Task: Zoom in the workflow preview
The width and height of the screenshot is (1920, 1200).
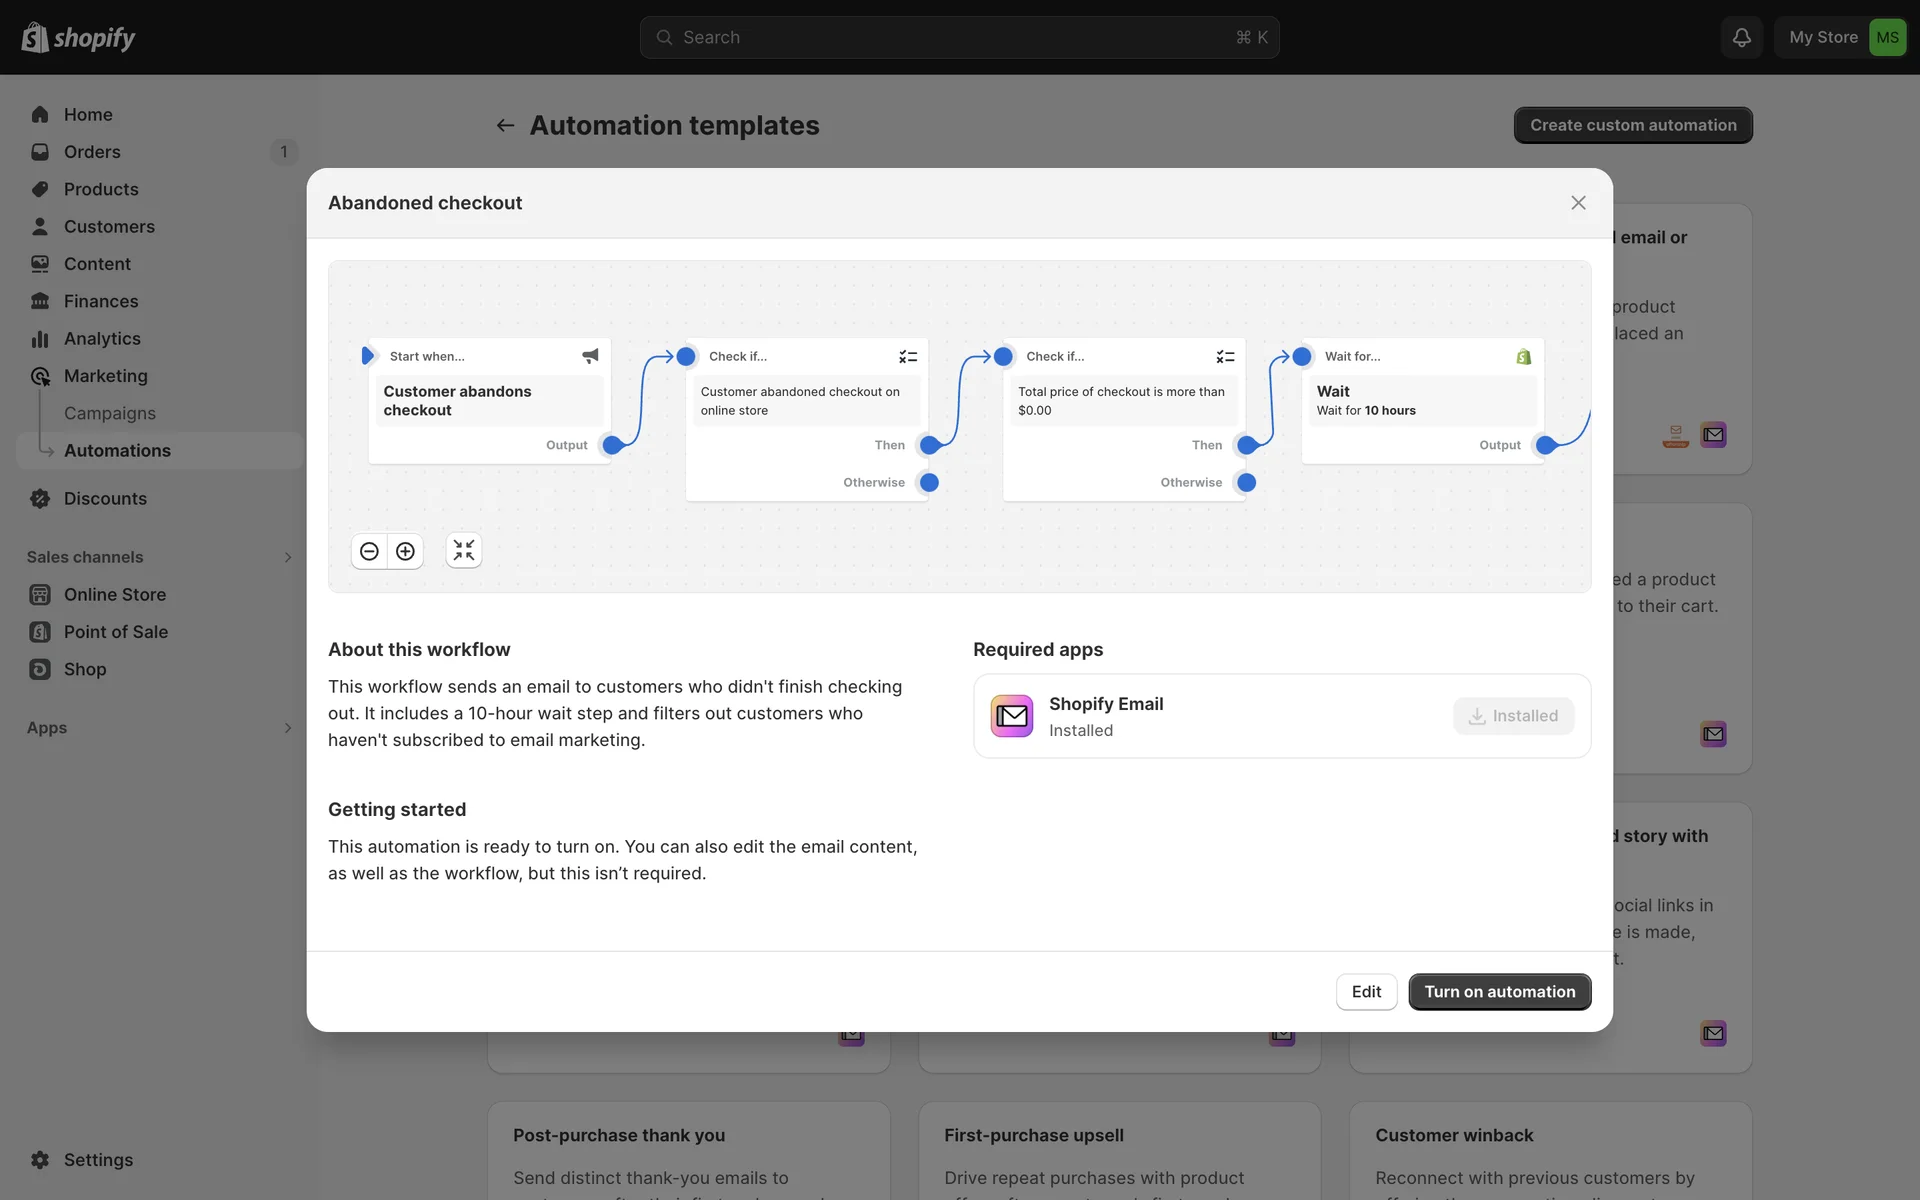Action: pos(405,551)
